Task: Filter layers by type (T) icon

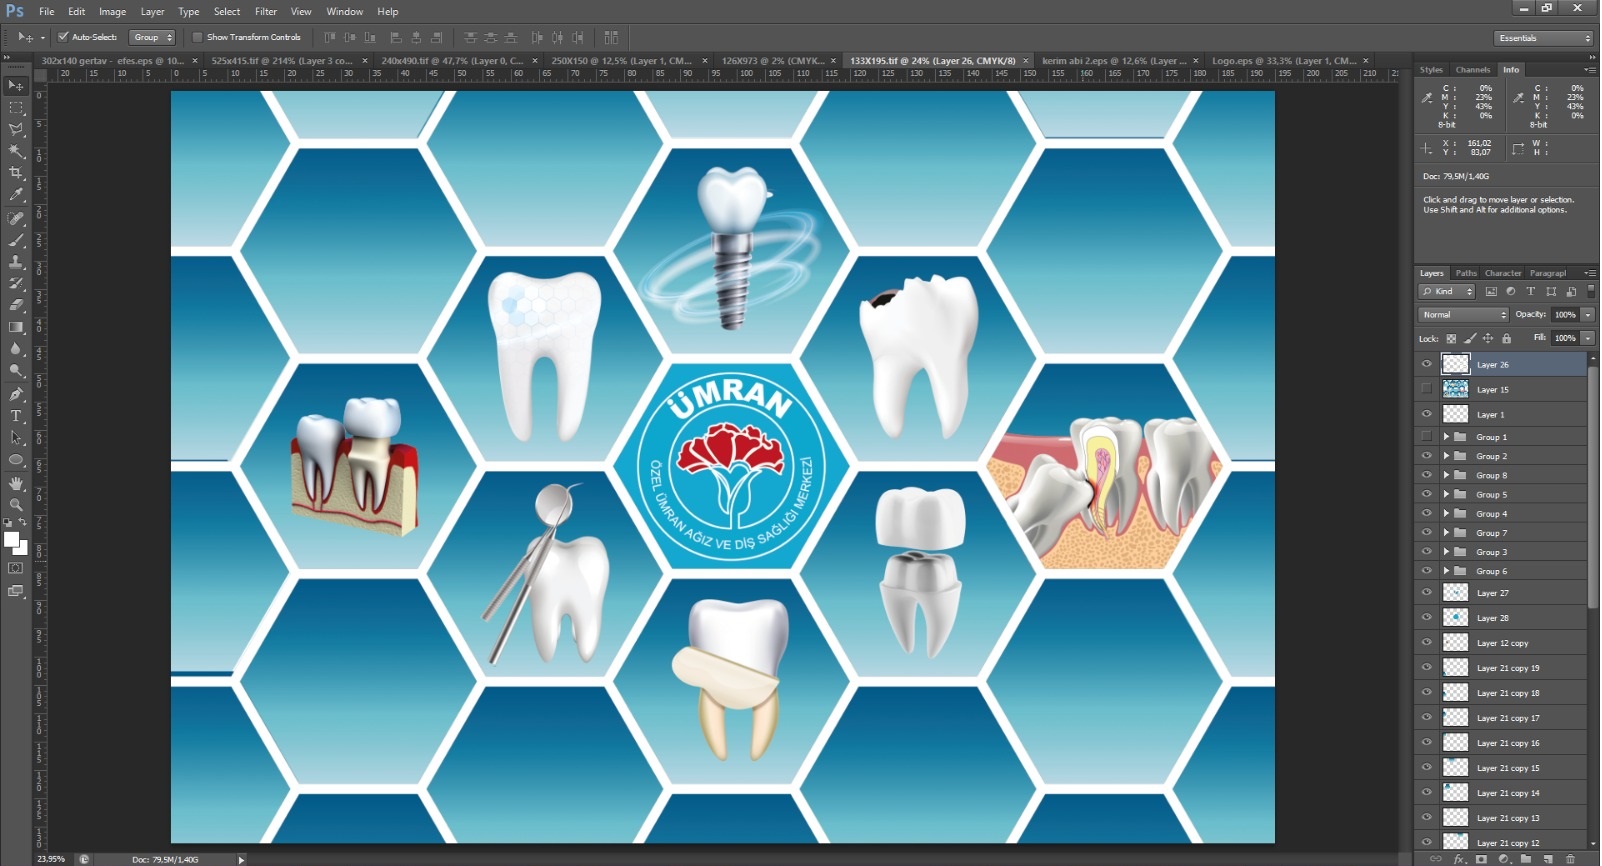Action: click(1530, 292)
